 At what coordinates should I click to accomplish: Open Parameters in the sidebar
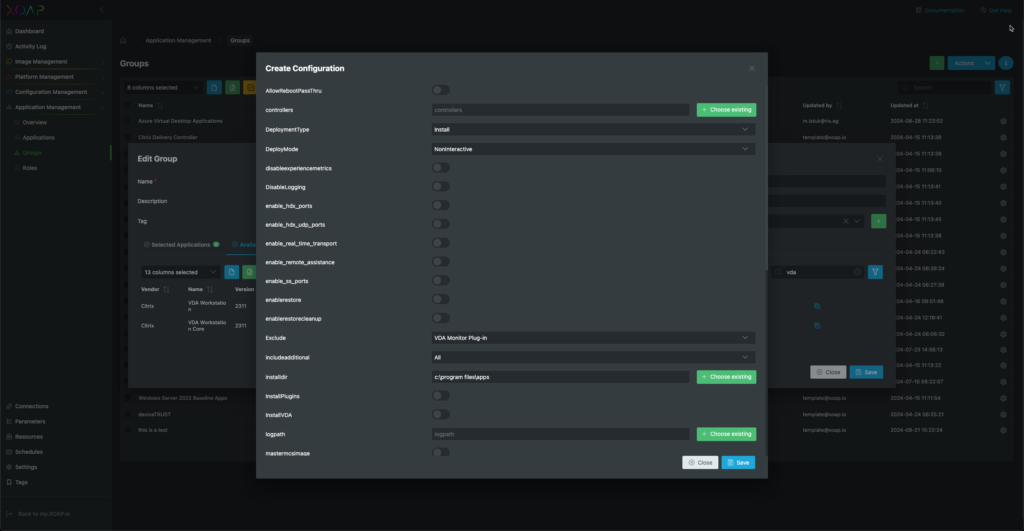30,422
